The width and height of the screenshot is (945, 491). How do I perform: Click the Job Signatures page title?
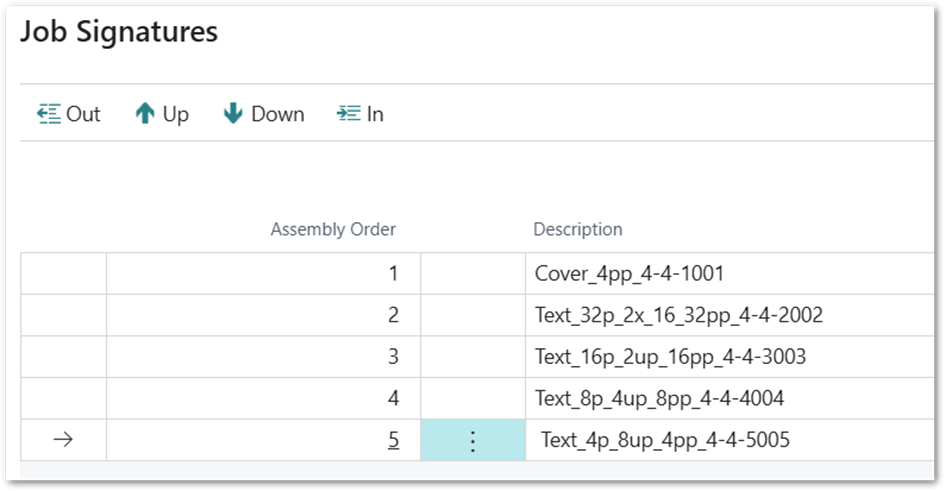point(119,32)
